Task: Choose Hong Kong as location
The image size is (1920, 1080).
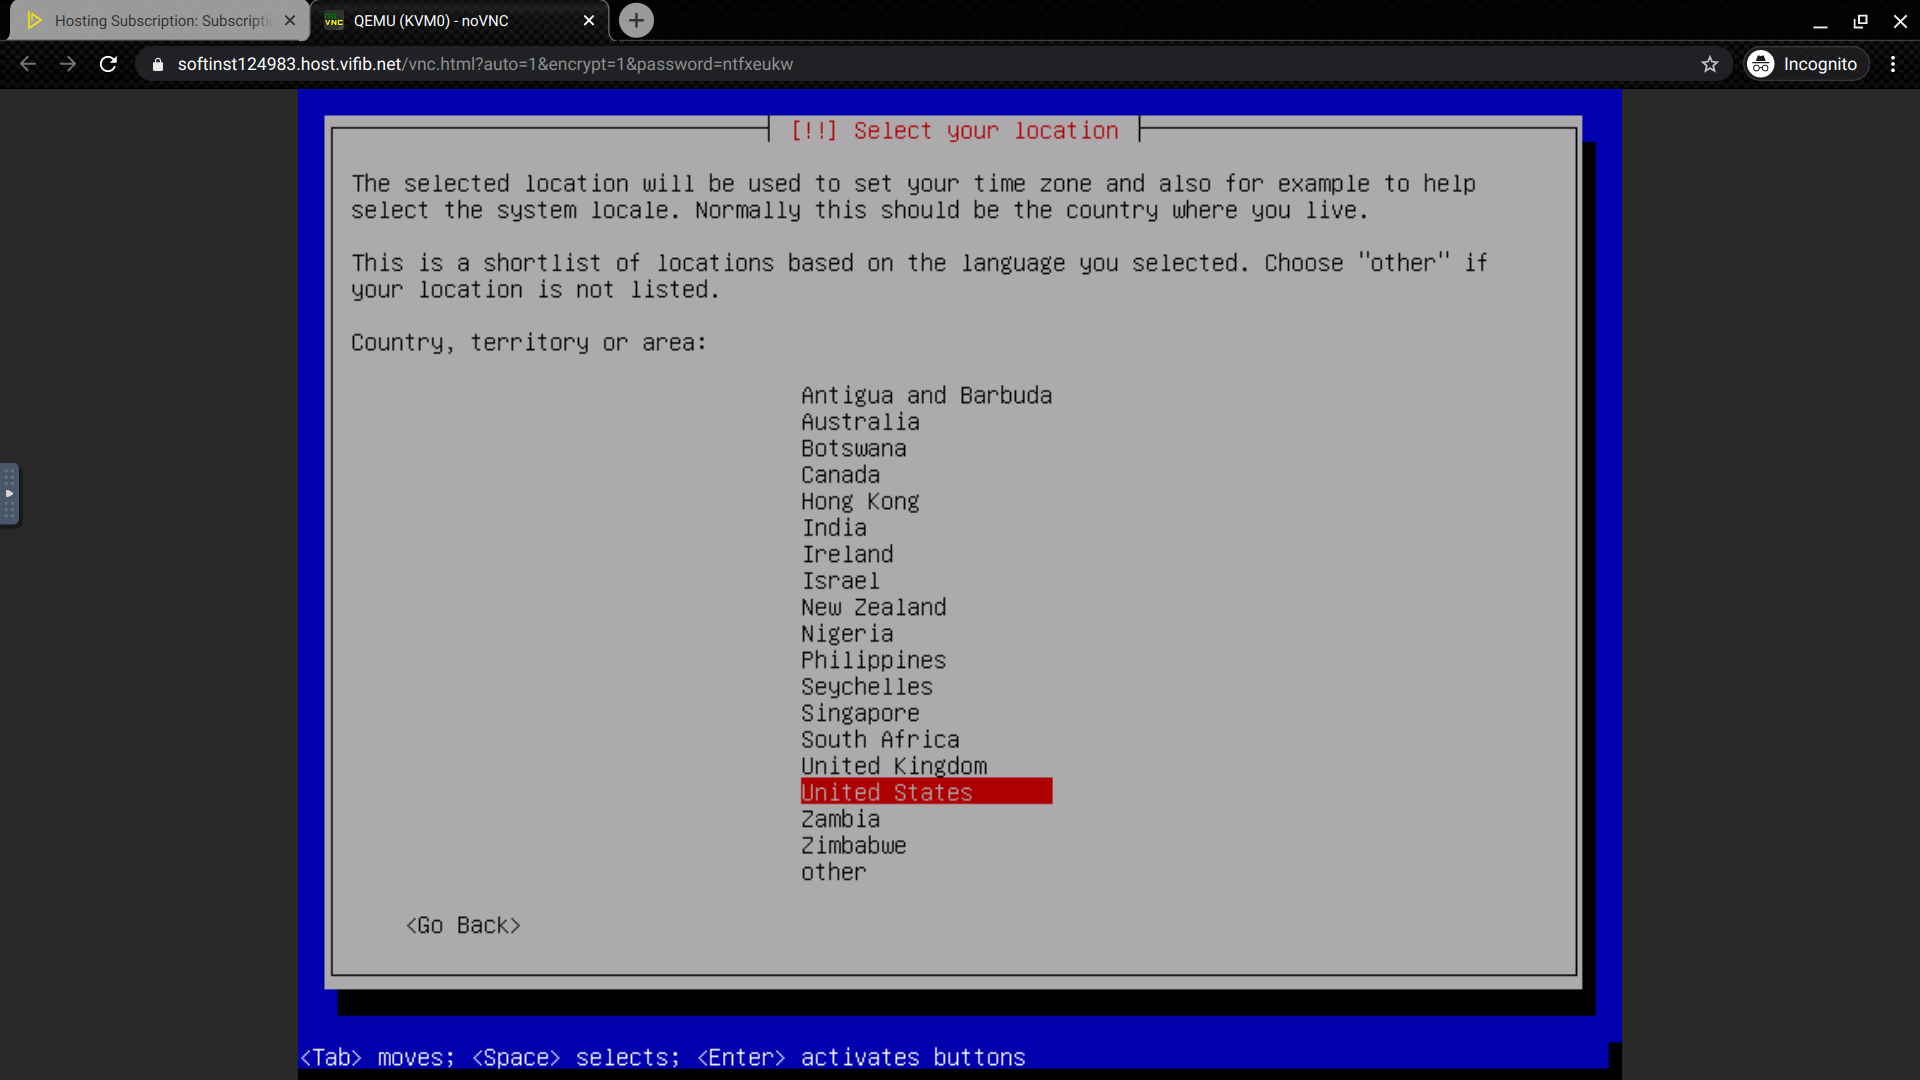Action: point(860,502)
